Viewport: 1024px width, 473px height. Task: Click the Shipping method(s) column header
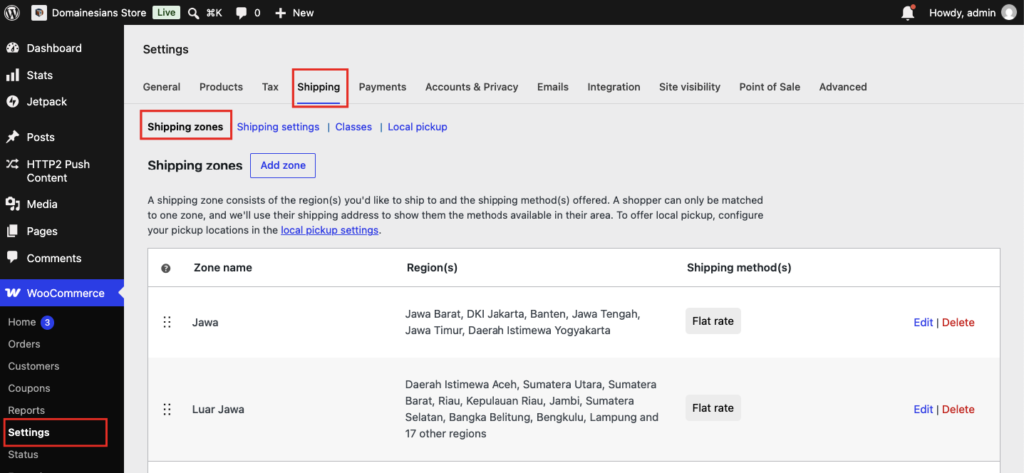click(x=739, y=267)
